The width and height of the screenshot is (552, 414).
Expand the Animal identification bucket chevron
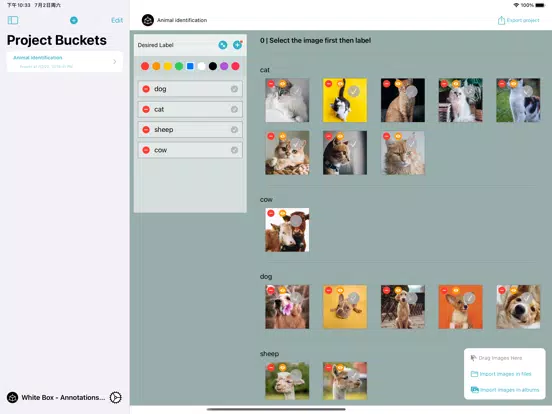[115, 62]
